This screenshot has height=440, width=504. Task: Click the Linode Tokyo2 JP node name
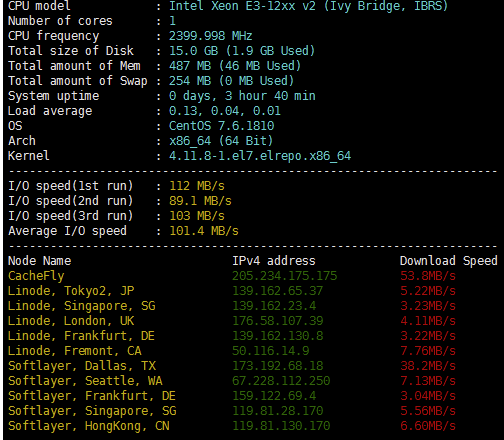coord(71,291)
